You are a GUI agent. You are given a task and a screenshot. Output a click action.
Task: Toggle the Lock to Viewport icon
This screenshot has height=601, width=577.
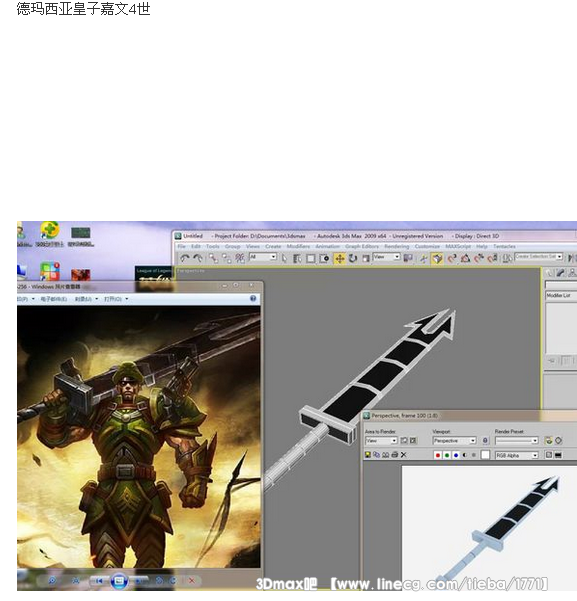pyautogui.click(x=485, y=441)
